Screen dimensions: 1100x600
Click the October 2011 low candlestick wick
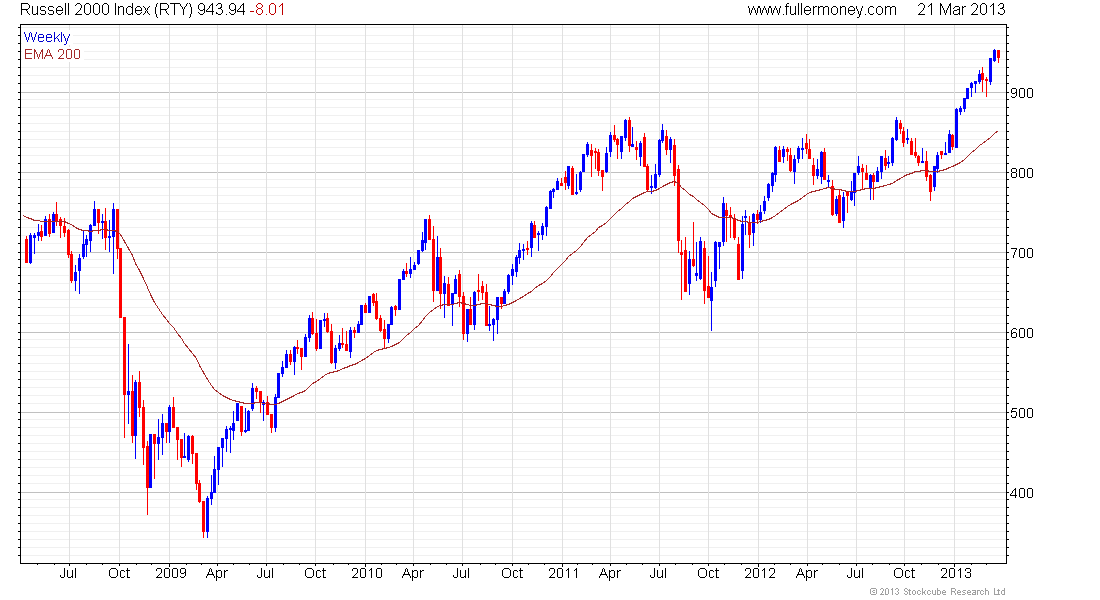click(711, 316)
